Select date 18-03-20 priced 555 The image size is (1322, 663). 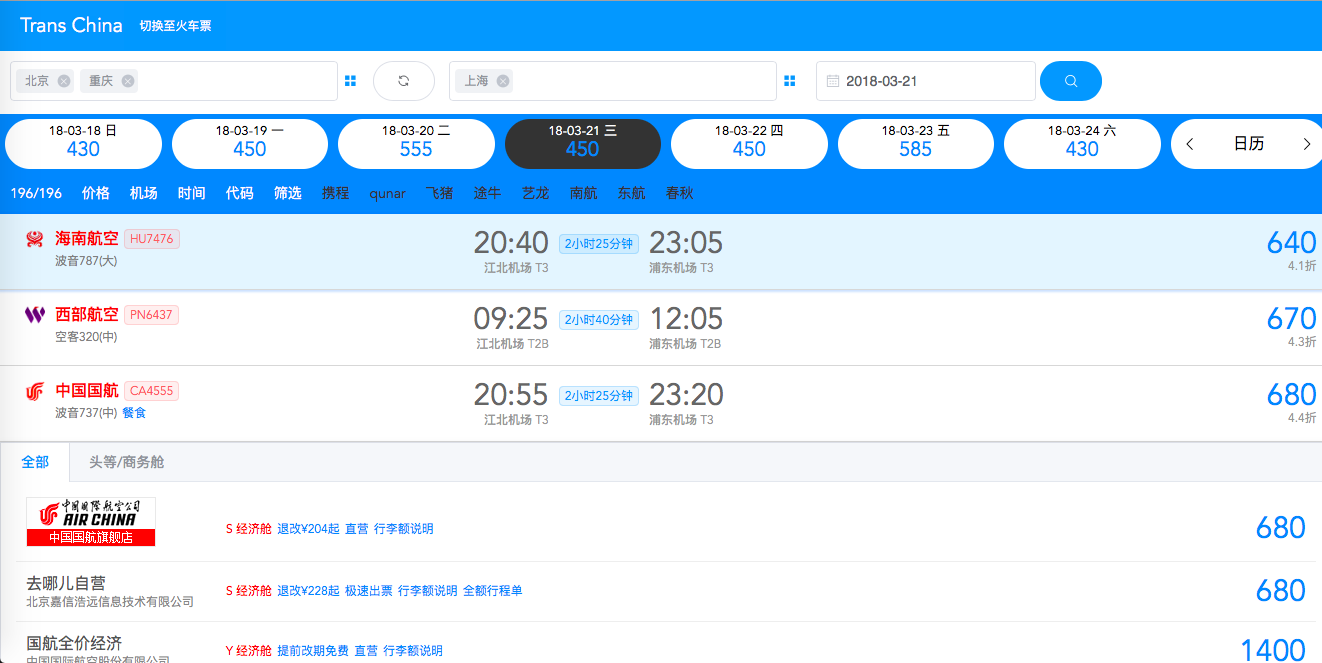pyautogui.click(x=416, y=144)
